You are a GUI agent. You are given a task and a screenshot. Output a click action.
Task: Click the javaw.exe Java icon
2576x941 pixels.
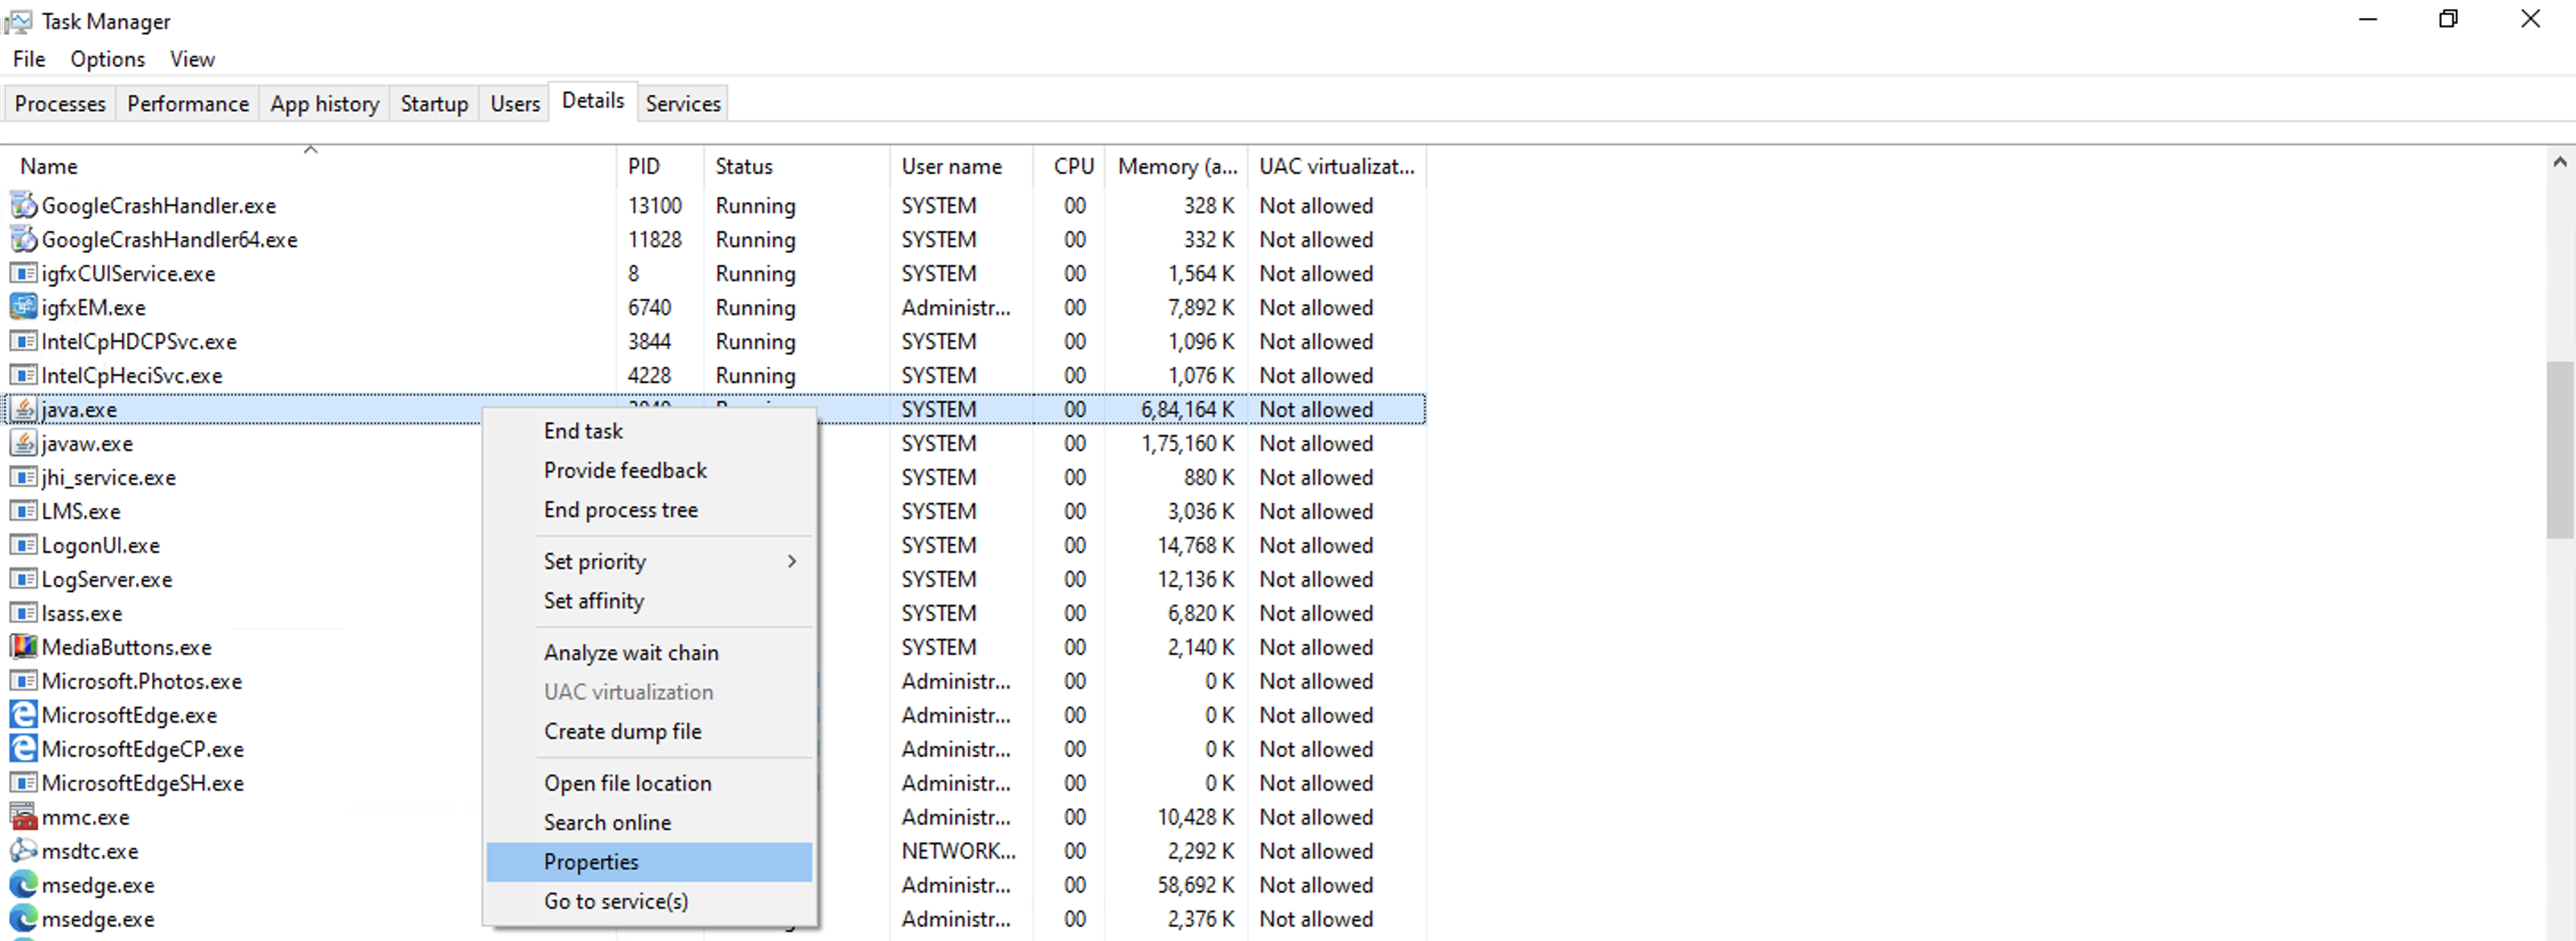pyautogui.click(x=23, y=444)
